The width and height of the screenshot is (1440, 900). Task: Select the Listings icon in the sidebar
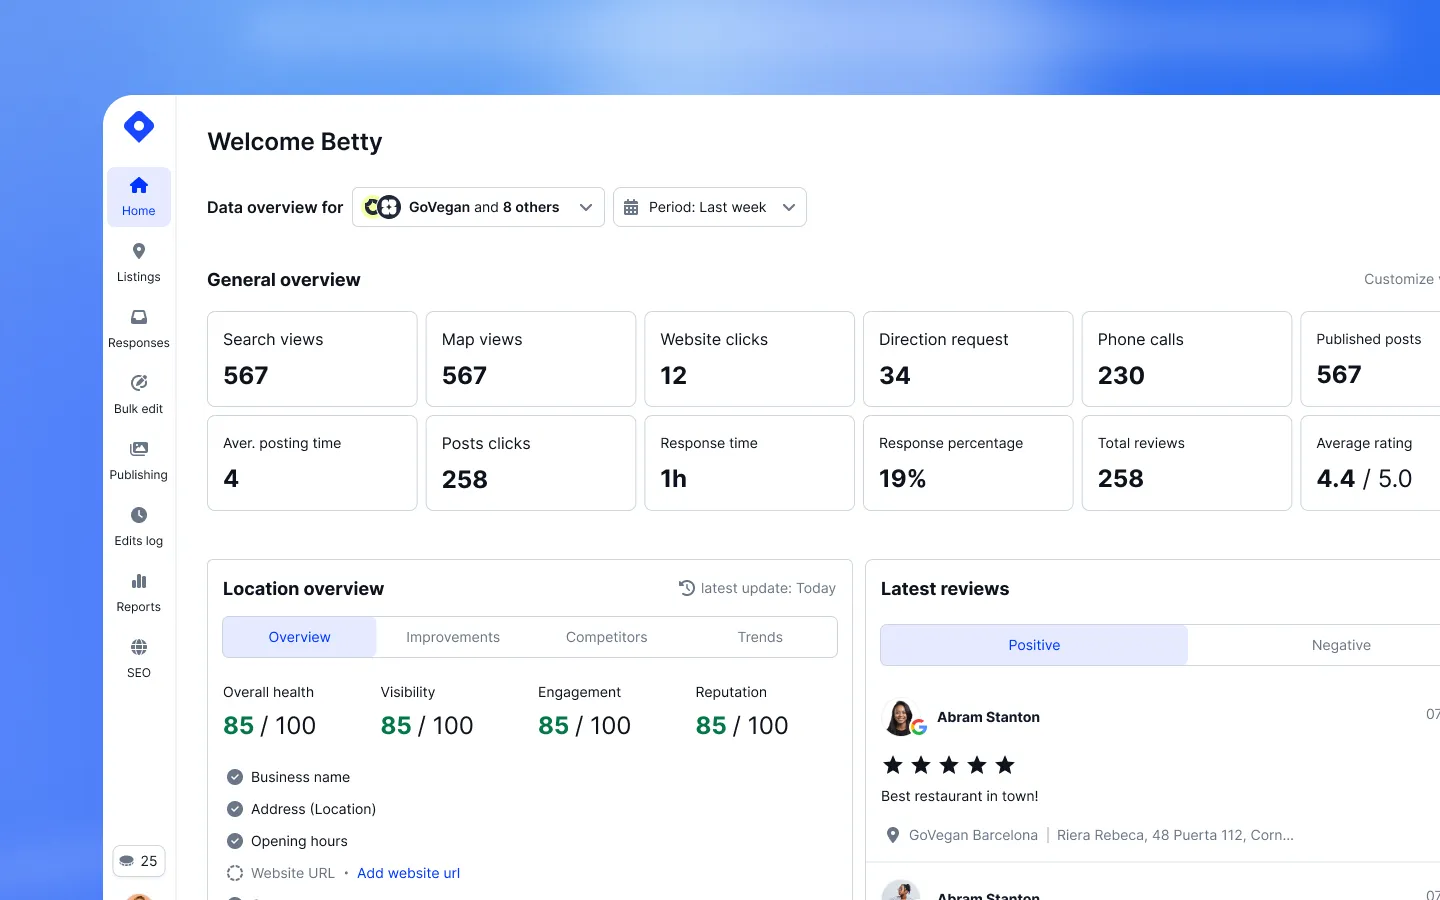click(138, 262)
